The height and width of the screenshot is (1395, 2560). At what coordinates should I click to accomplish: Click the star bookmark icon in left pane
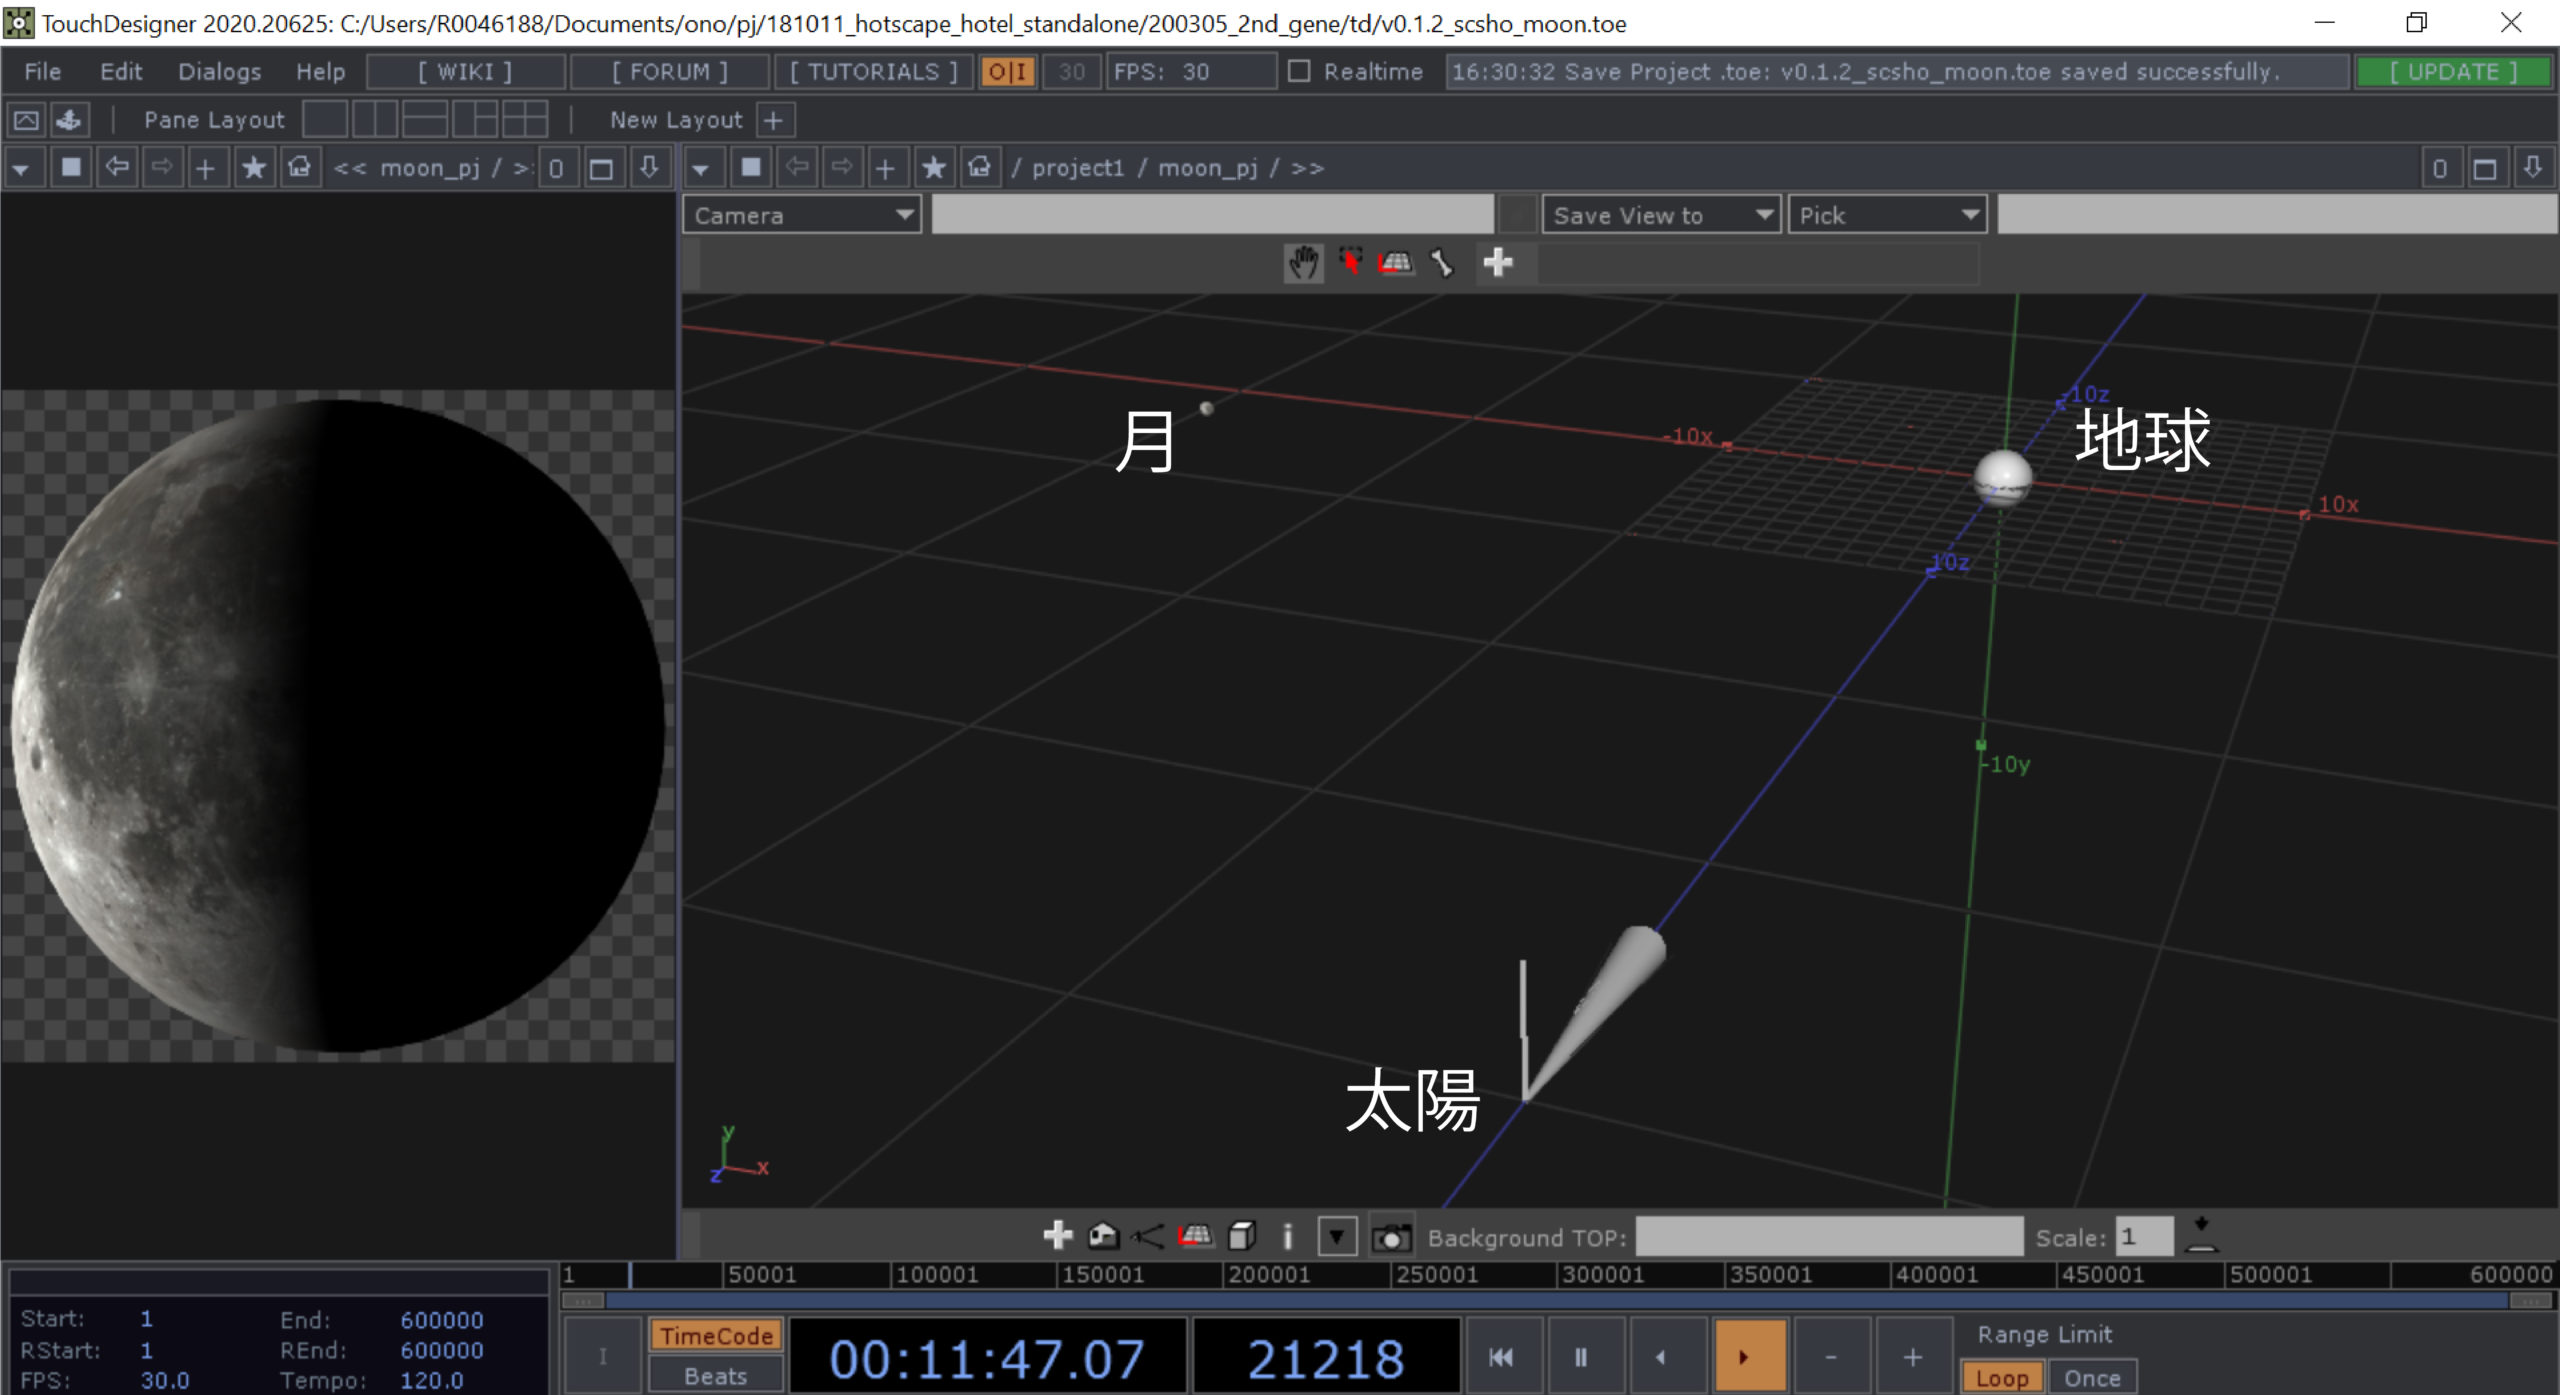(254, 168)
